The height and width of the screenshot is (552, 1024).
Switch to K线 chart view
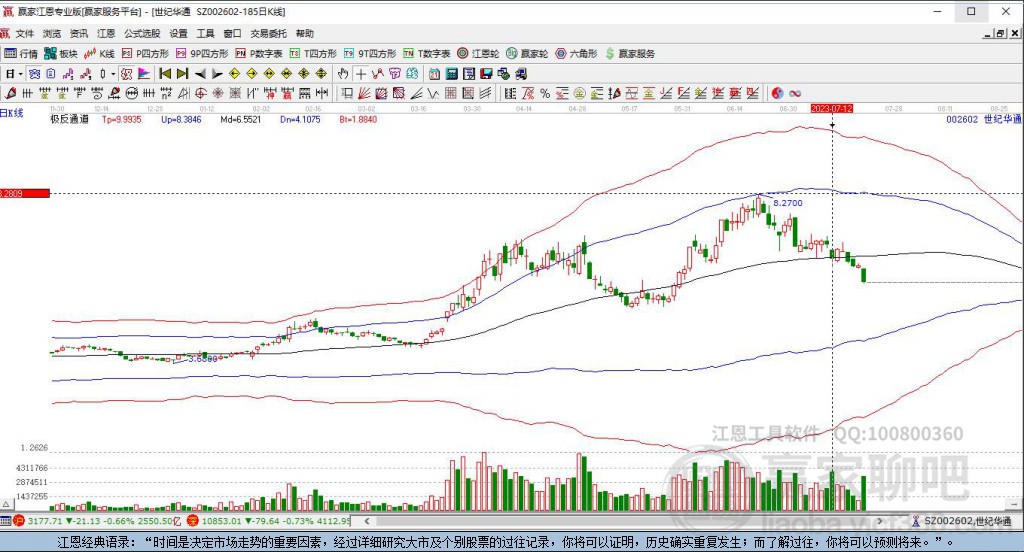coord(99,54)
